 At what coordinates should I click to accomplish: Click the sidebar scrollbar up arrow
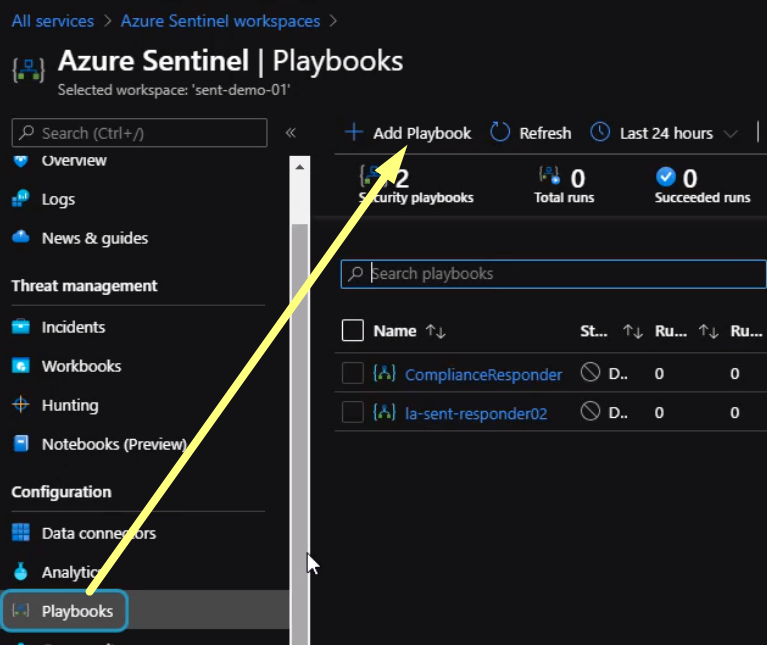(x=300, y=167)
